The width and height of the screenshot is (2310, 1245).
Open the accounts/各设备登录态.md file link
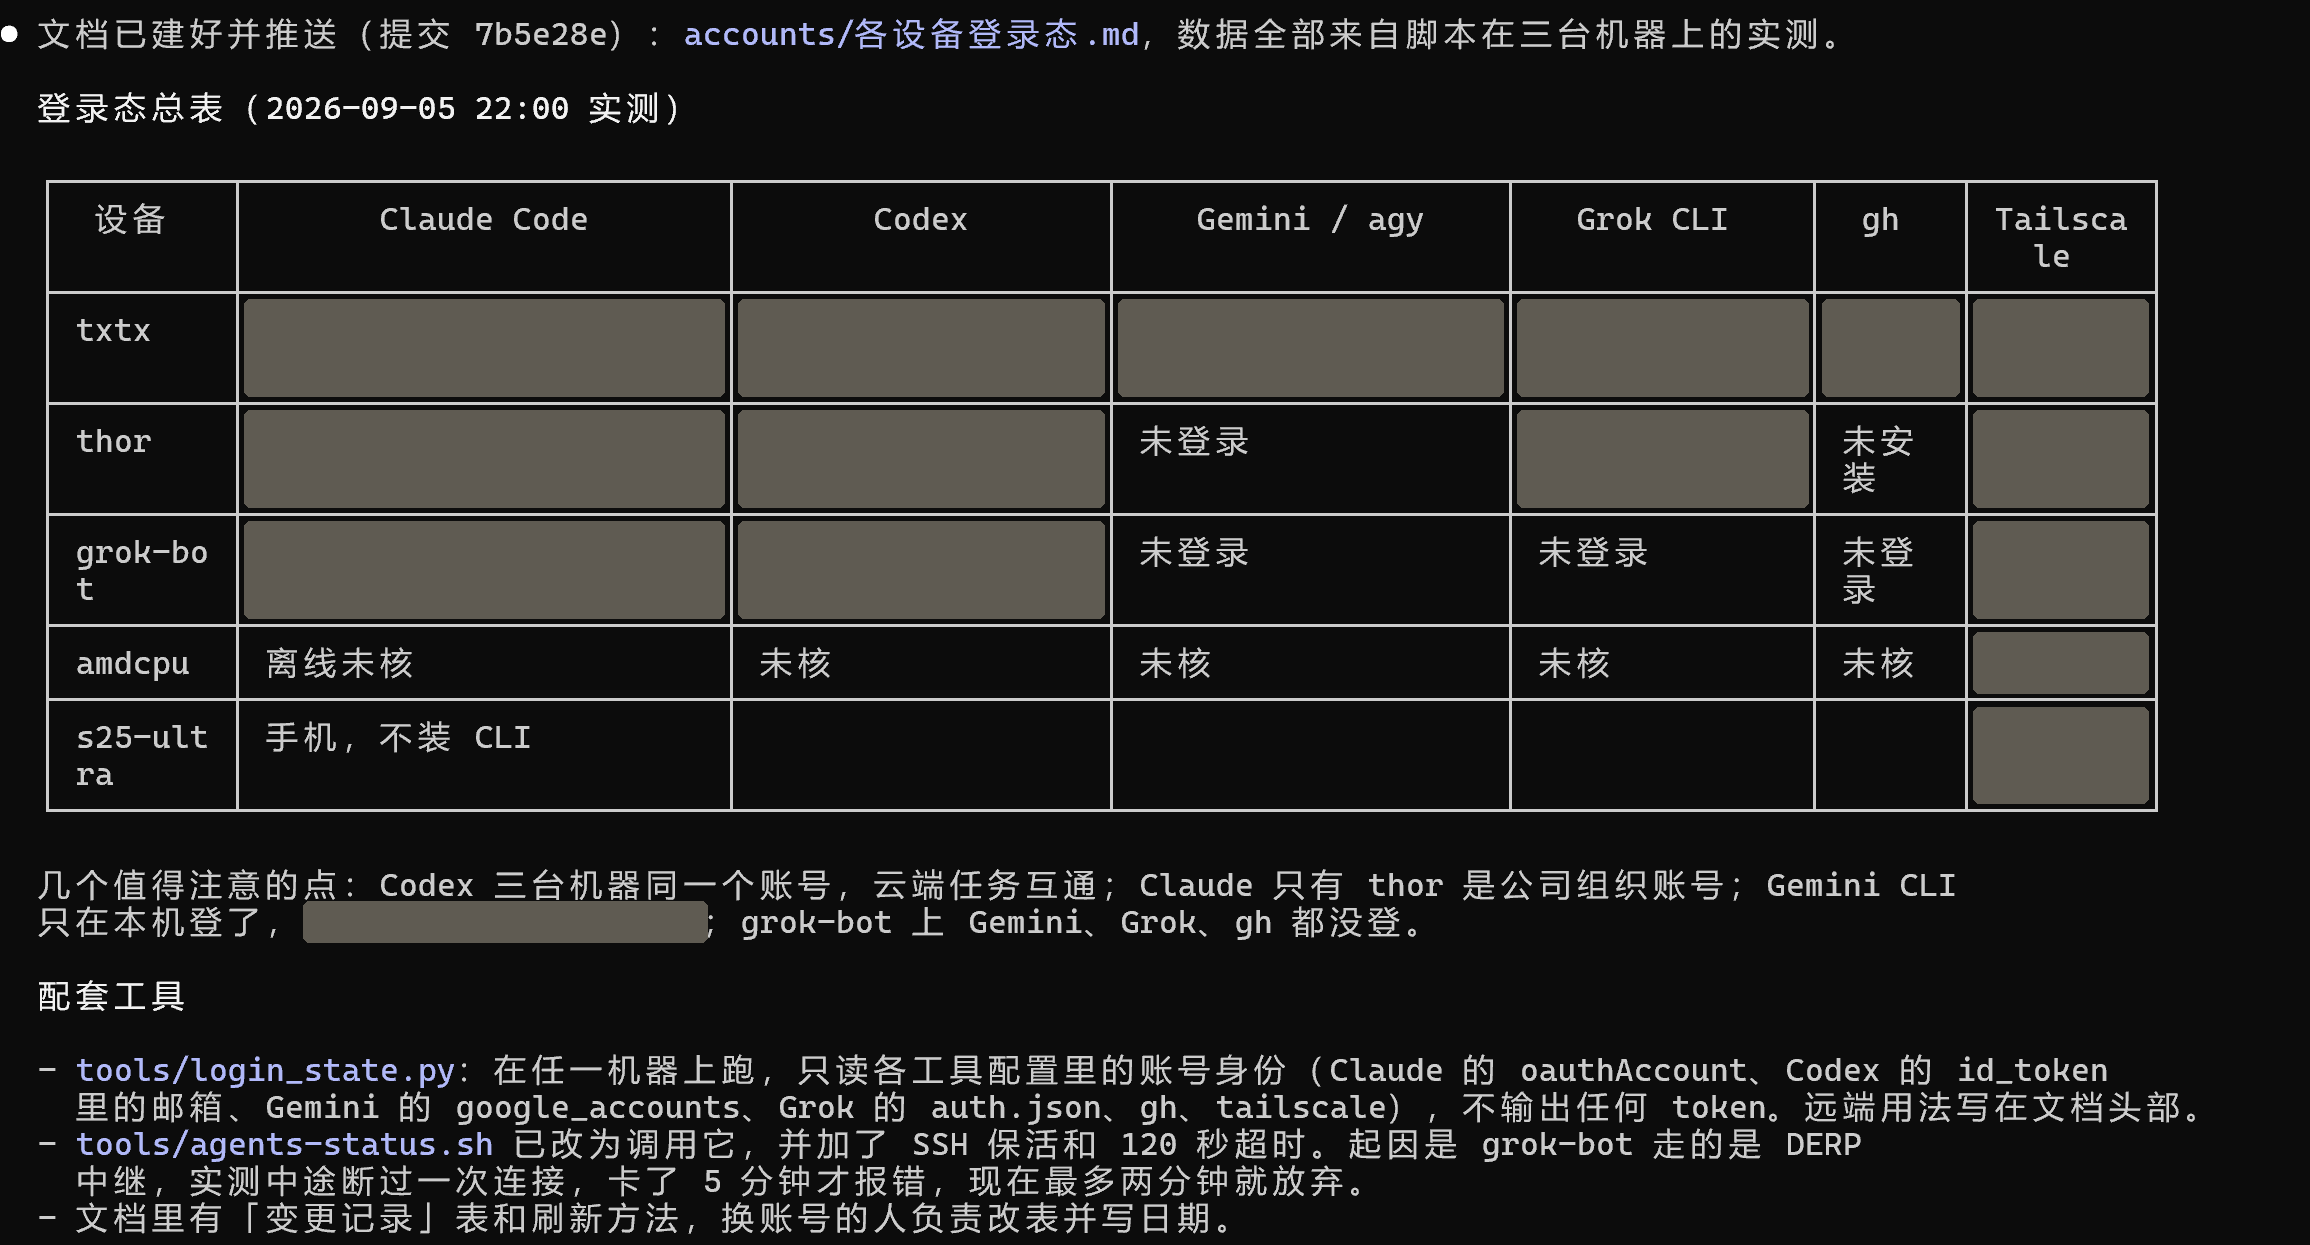[x=911, y=35]
